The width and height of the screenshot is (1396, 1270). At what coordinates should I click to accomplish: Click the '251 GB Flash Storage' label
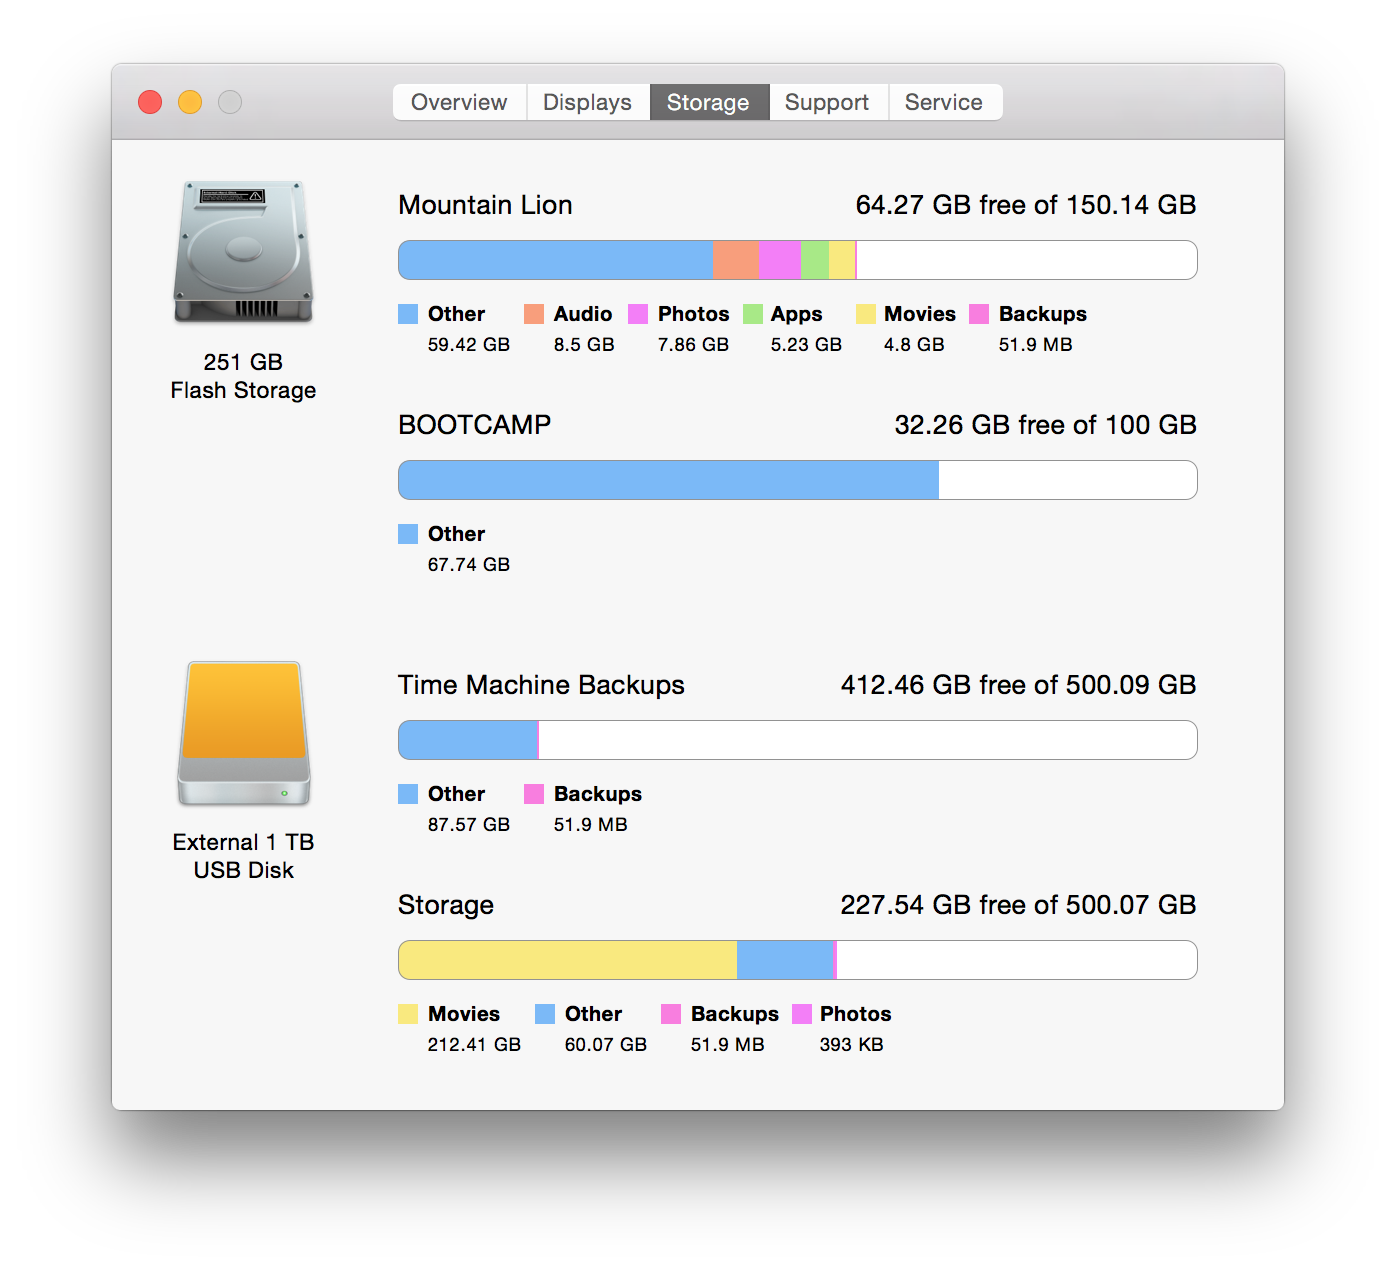click(x=243, y=376)
